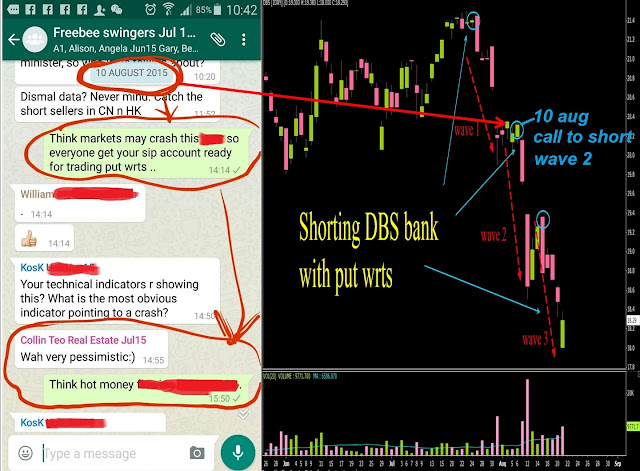Screen dimensions: 640x471
Task: Select the 'Think hot money' sent message
Action: point(148,389)
